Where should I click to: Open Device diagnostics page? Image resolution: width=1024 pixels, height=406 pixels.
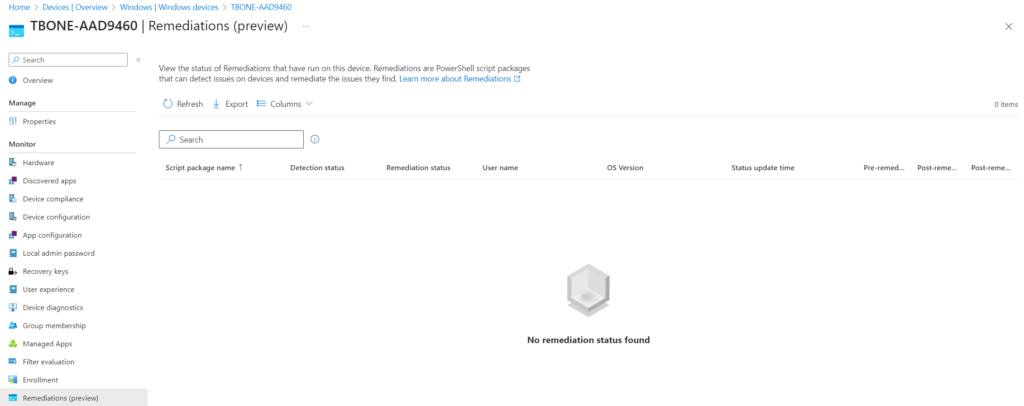[x=53, y=307]
